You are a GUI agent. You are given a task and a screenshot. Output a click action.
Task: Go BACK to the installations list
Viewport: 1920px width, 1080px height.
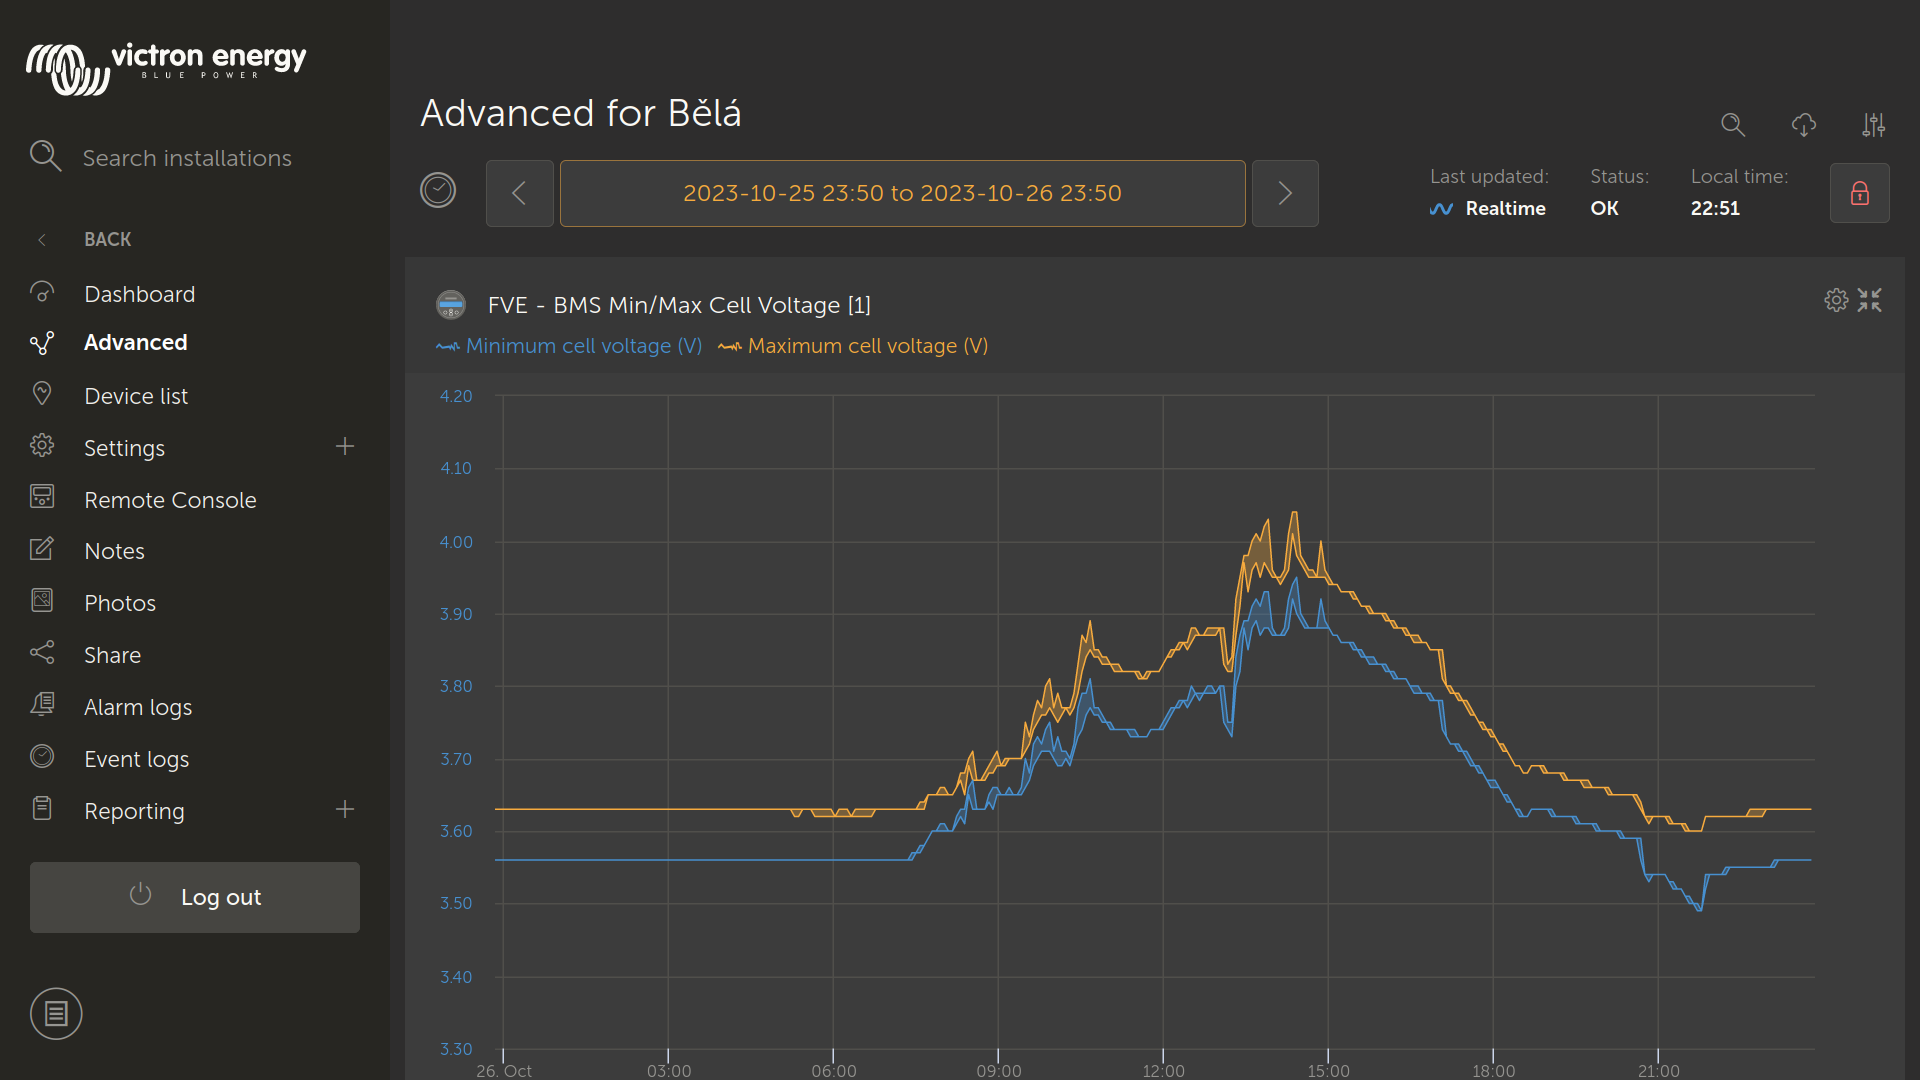click(107, 239)
